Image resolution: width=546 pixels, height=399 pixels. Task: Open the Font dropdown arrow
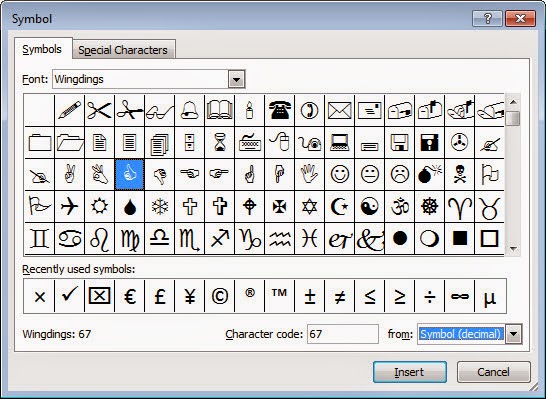pos(237,79)
